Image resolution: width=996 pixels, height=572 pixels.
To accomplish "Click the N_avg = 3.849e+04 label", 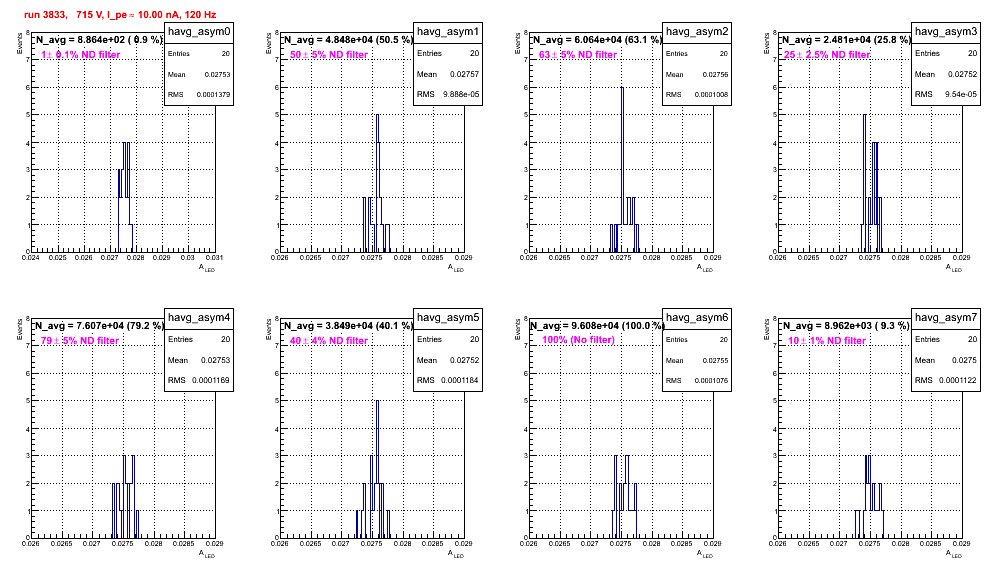I will click(348, 326).
